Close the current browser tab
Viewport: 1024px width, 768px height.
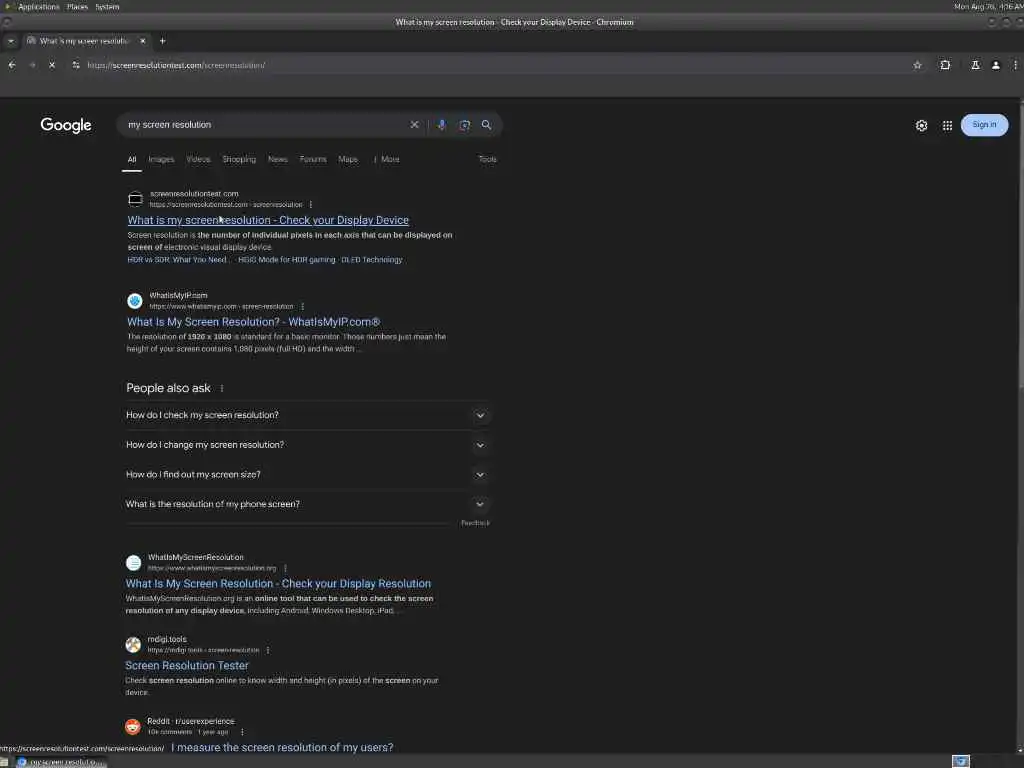tap(143, 41)
